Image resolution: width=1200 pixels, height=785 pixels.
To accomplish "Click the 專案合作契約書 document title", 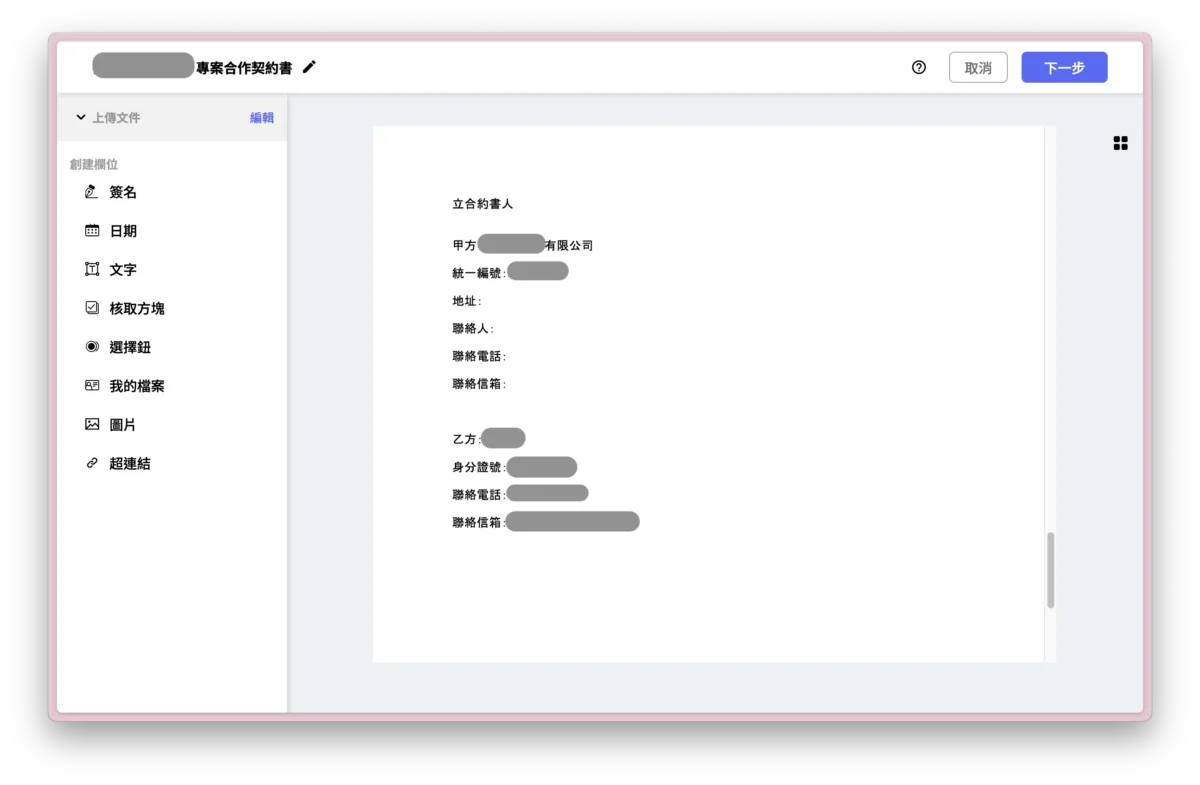I will pos(244,68).
